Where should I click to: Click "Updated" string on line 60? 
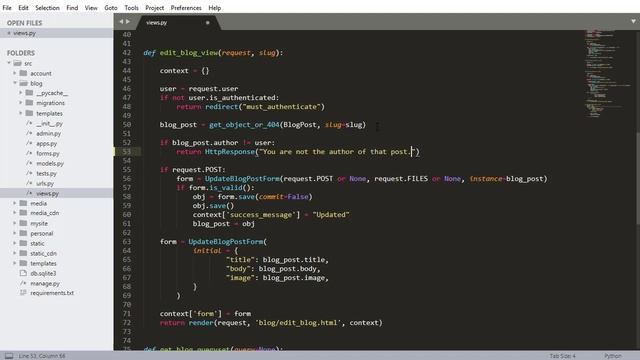[x=331, y=215]
